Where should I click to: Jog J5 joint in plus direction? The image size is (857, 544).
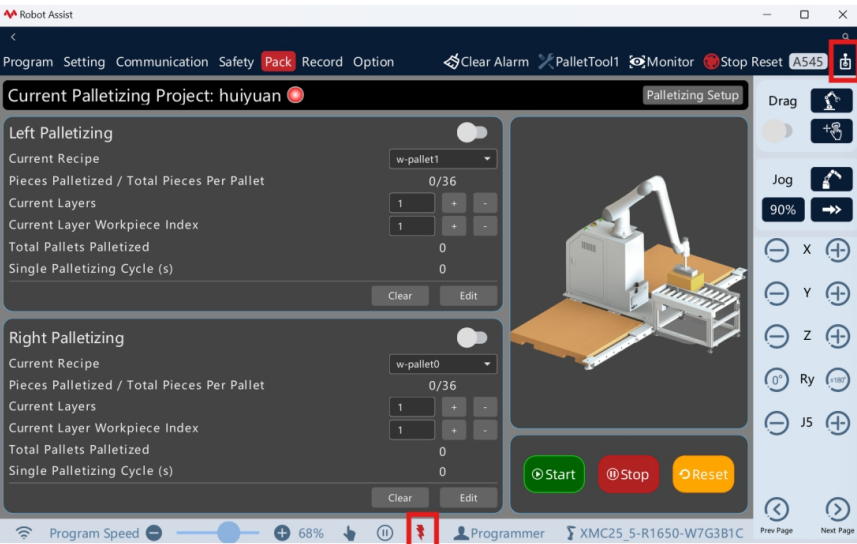coord(837,423)
